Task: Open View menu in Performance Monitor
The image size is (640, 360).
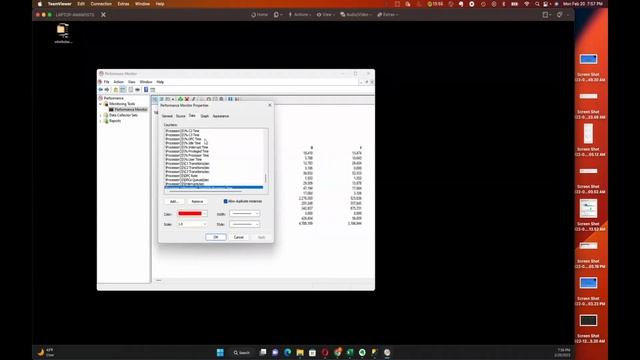Action: [x=131, y=82]
